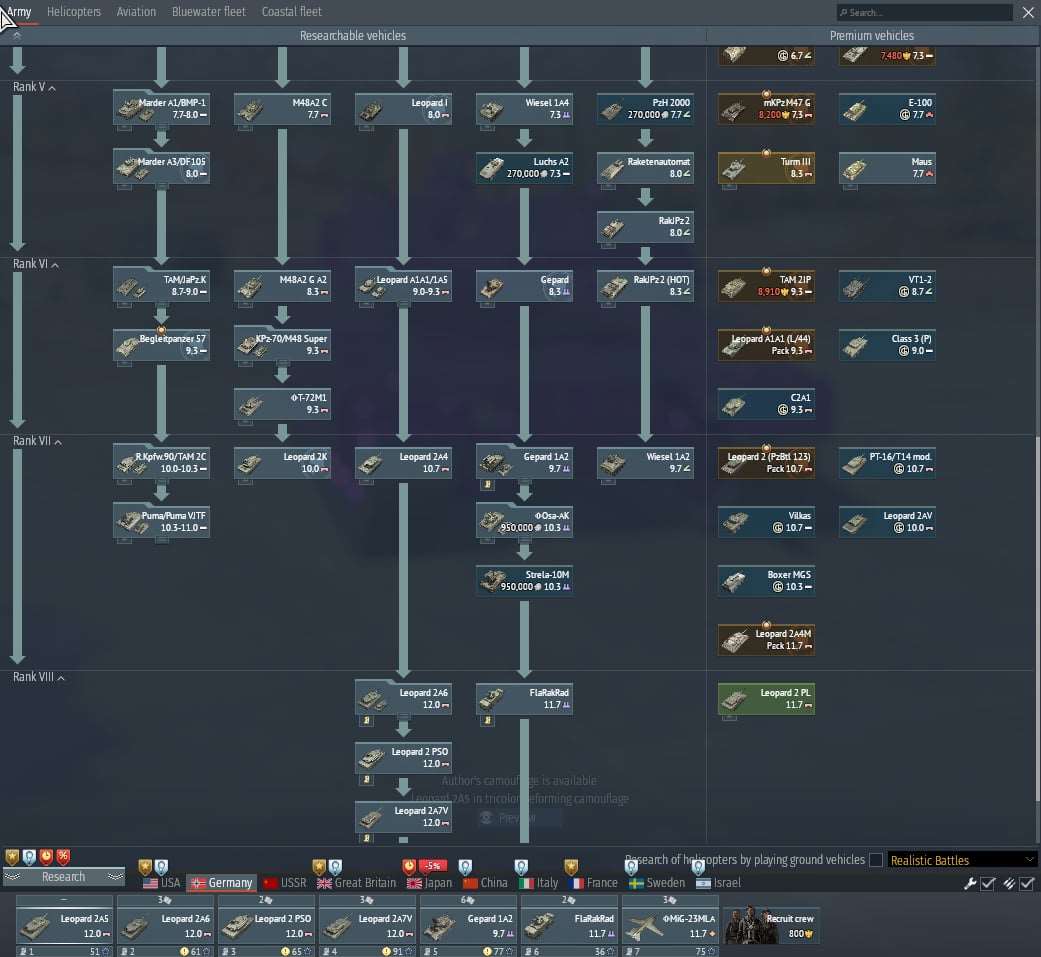Select the Strela-10M vehicle card
This screenshot has height=957, width=1041.
click(524, 580)
